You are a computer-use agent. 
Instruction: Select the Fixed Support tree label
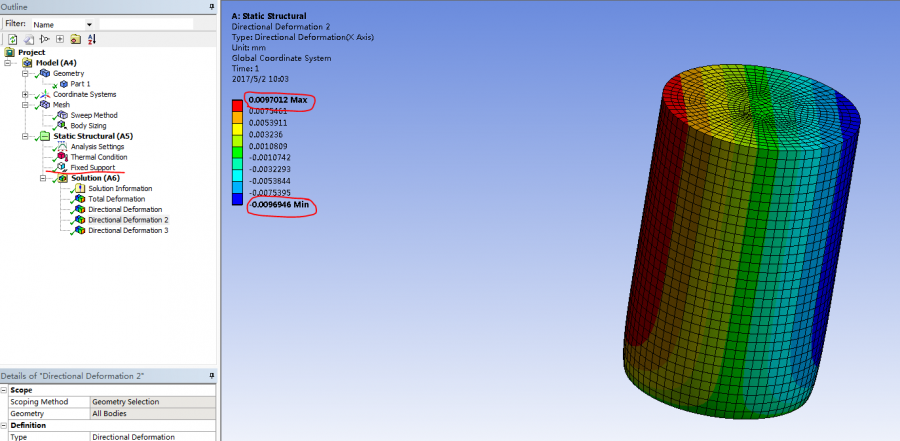93,168
